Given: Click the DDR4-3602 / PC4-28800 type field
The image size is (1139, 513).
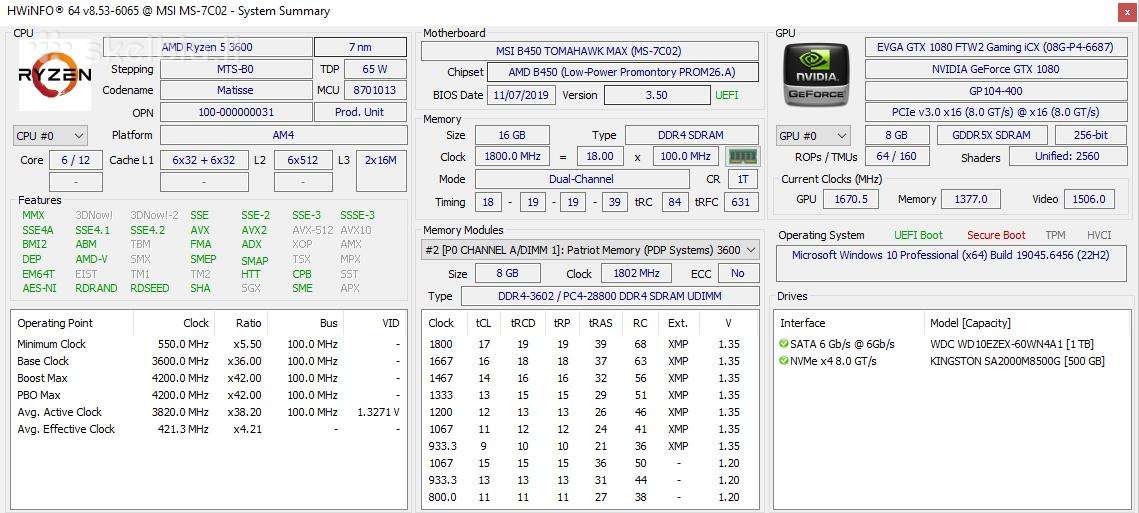Looking at the screenshot, I should (x=610, y=296).
